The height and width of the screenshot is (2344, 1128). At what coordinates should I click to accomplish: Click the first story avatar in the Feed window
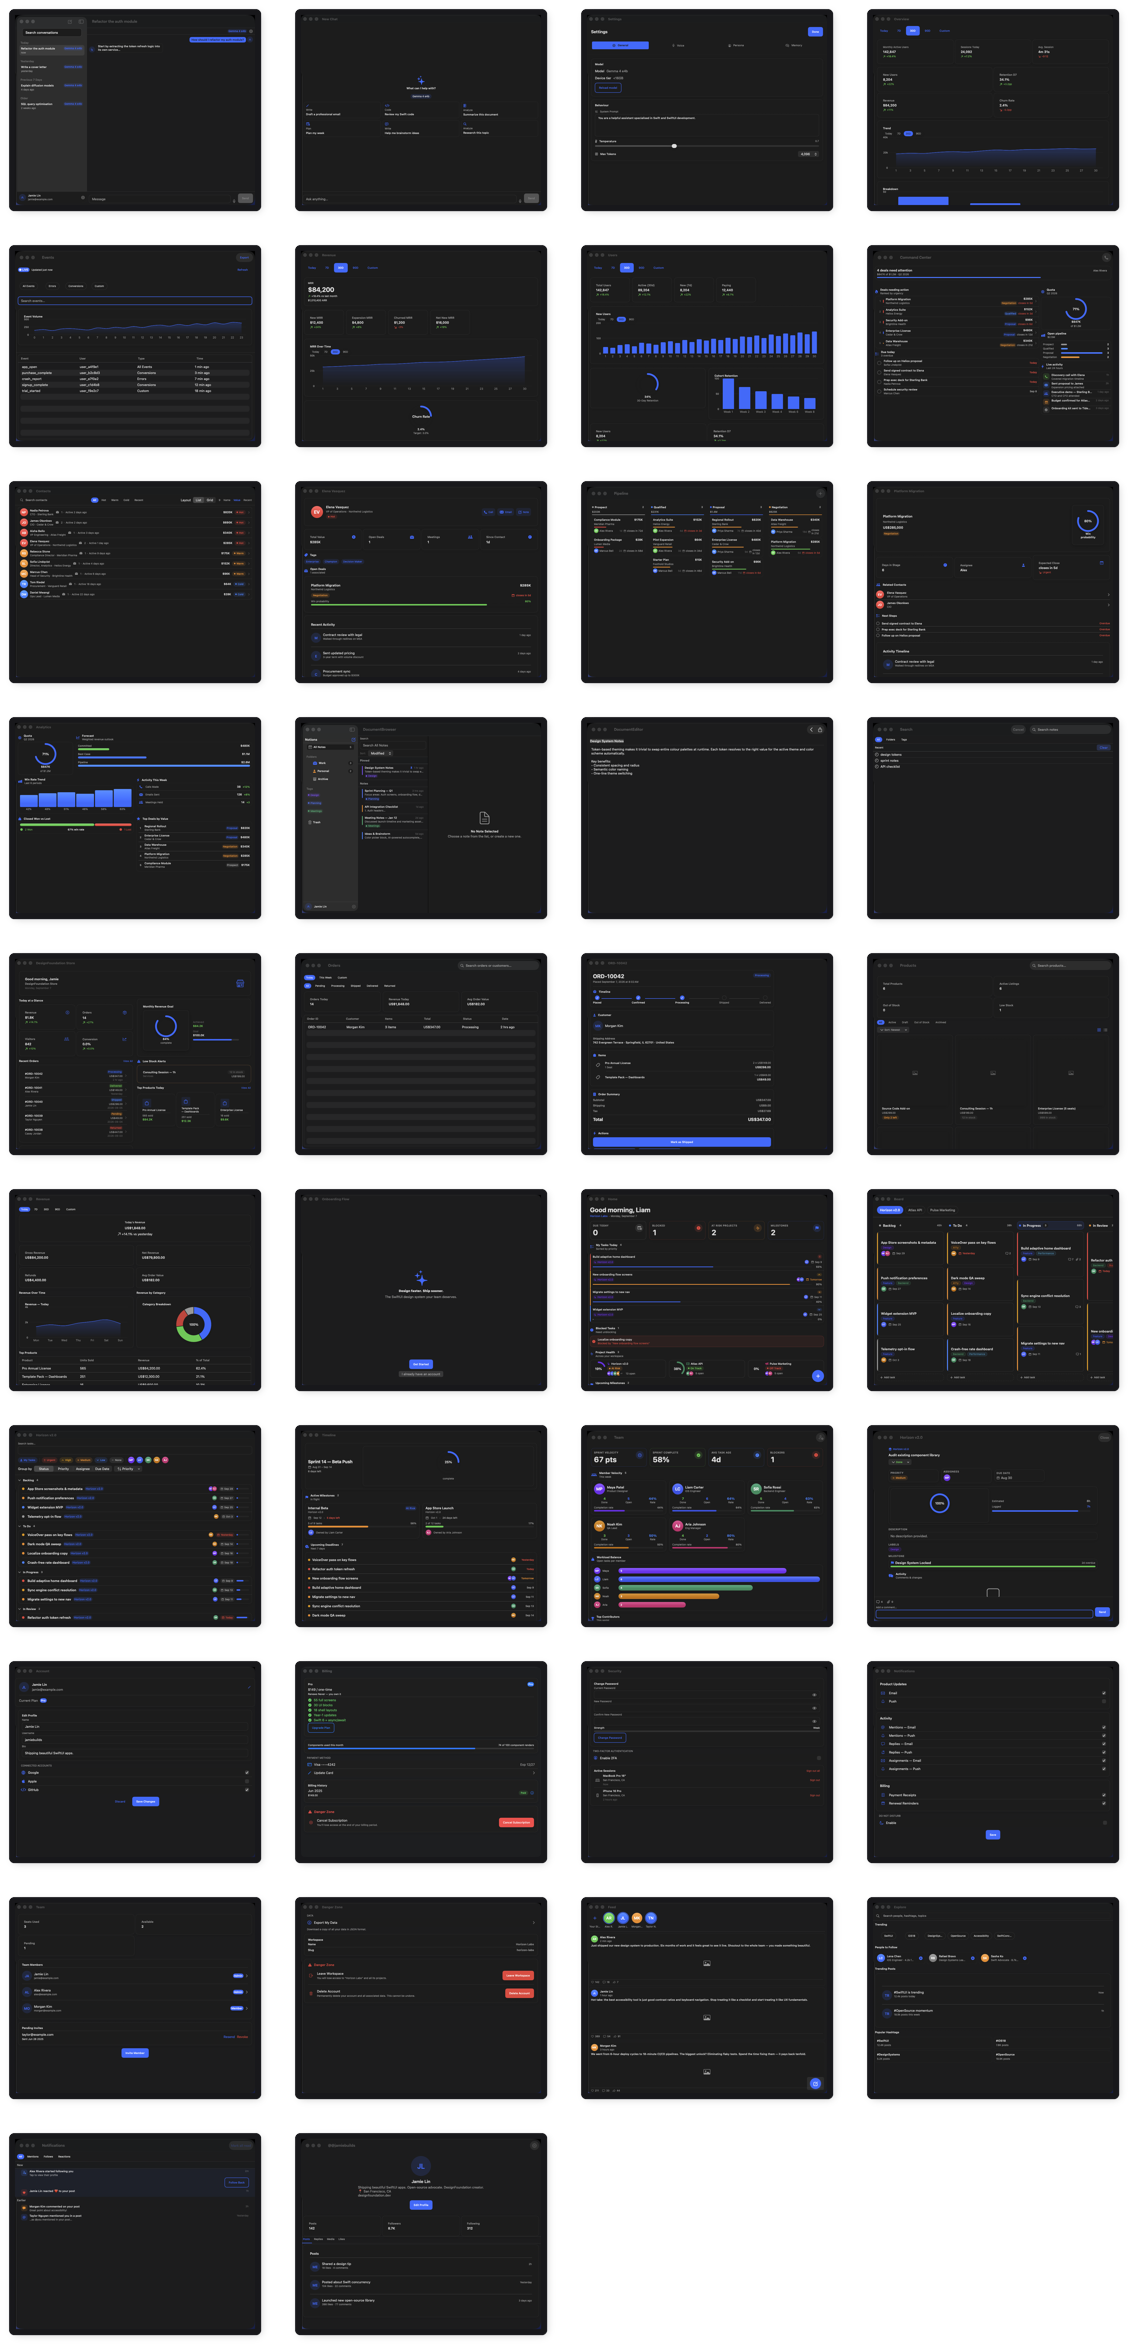click(x=609, y=1918)
